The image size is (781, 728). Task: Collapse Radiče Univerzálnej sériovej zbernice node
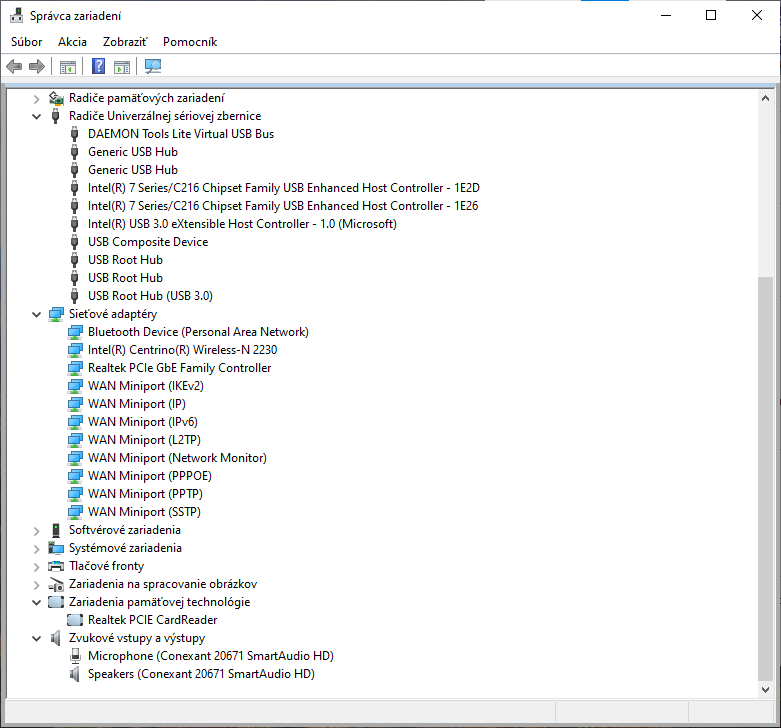(36, 117)
